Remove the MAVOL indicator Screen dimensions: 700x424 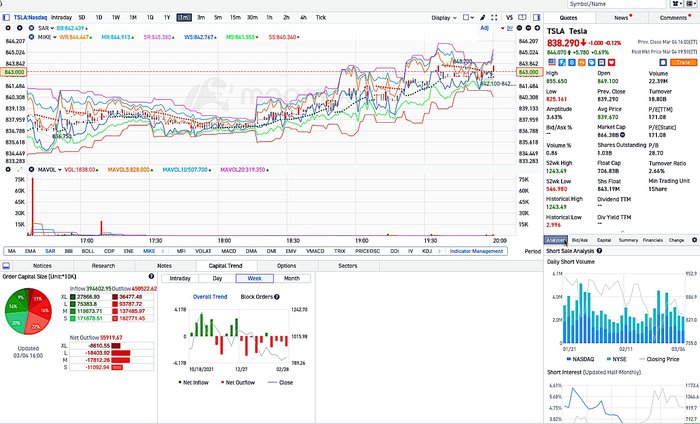click(31, 170)
